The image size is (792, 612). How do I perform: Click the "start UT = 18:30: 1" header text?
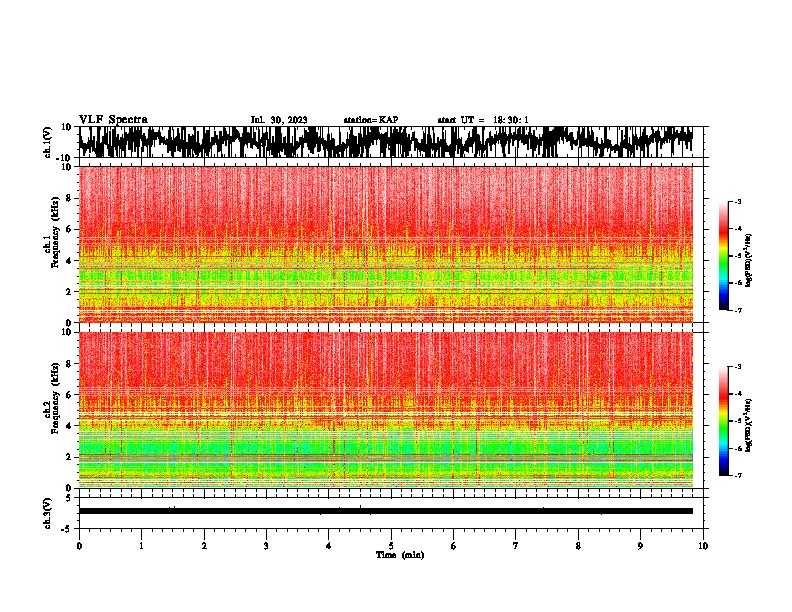click(x=483, y=120)
